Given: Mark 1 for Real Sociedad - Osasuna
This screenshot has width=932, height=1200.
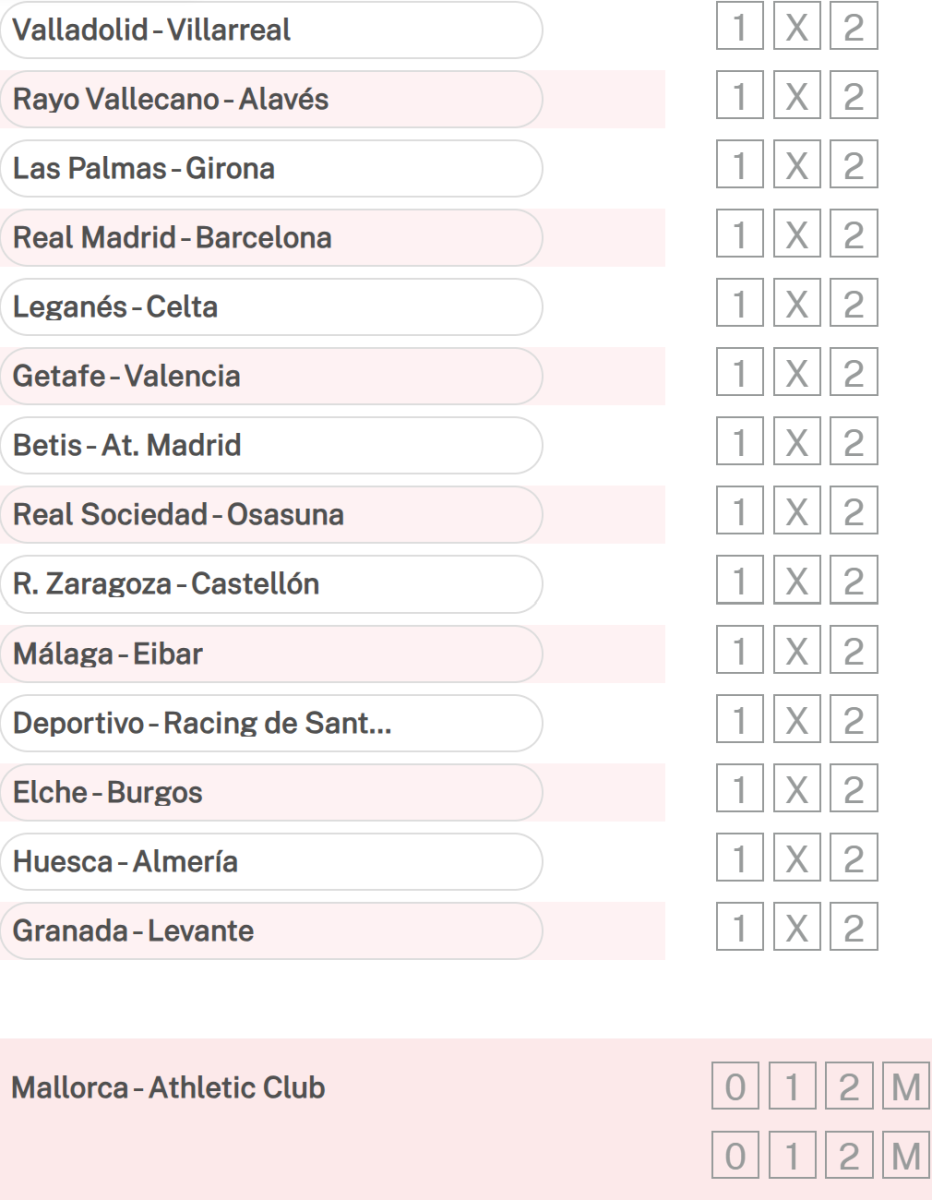Looking at the screenshot, I should pos(739,516).
